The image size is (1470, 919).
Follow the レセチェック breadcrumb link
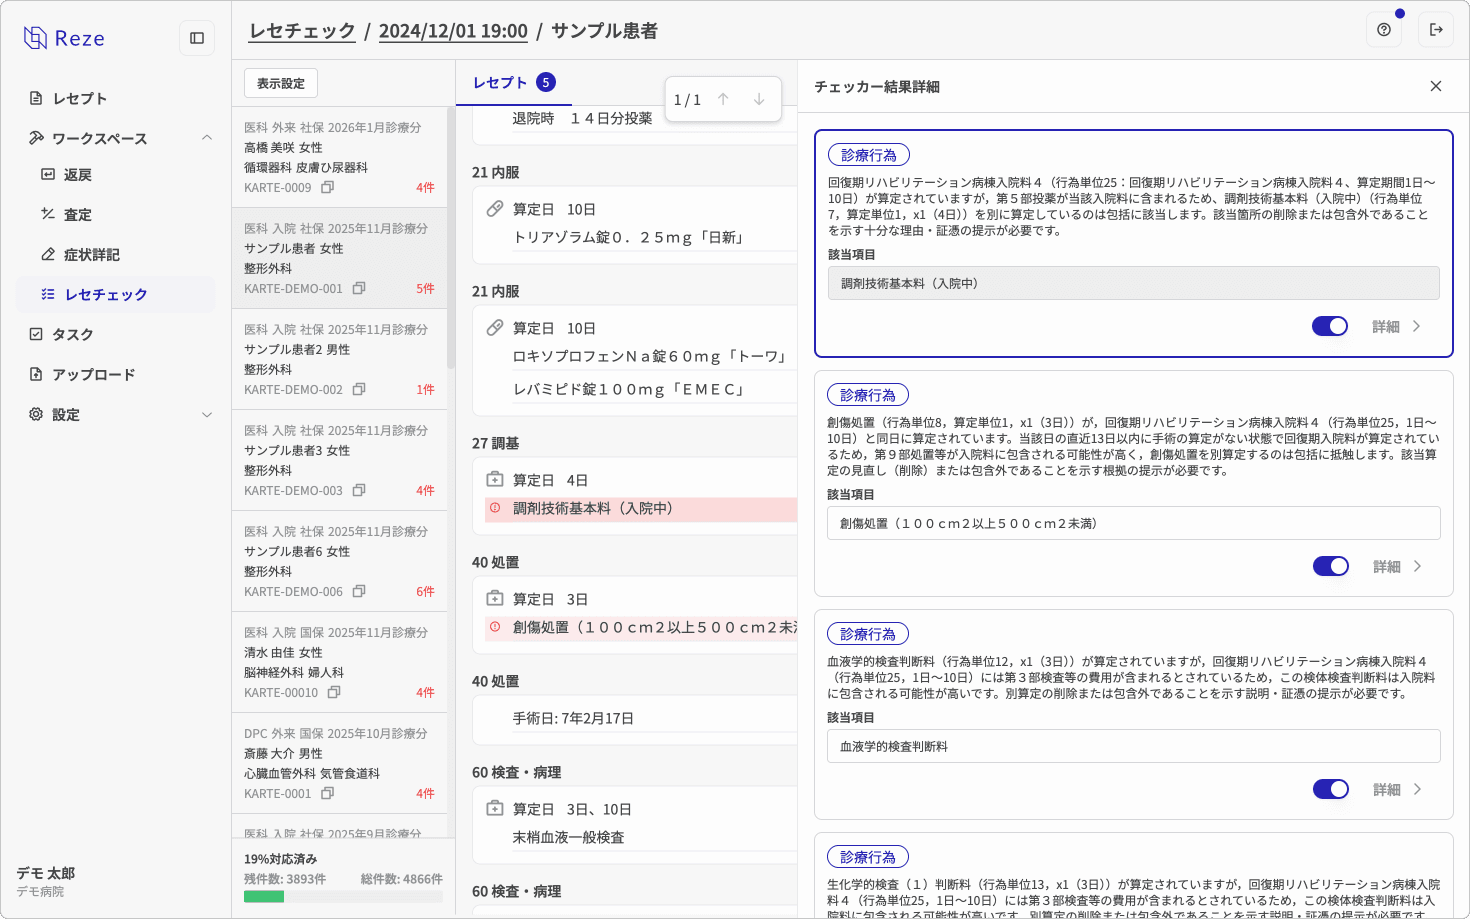pos(302,31)
